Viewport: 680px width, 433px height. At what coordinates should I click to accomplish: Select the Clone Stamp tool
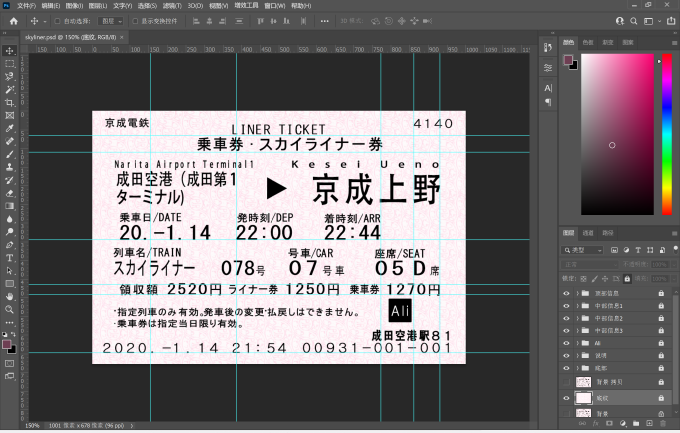point(9,167)
